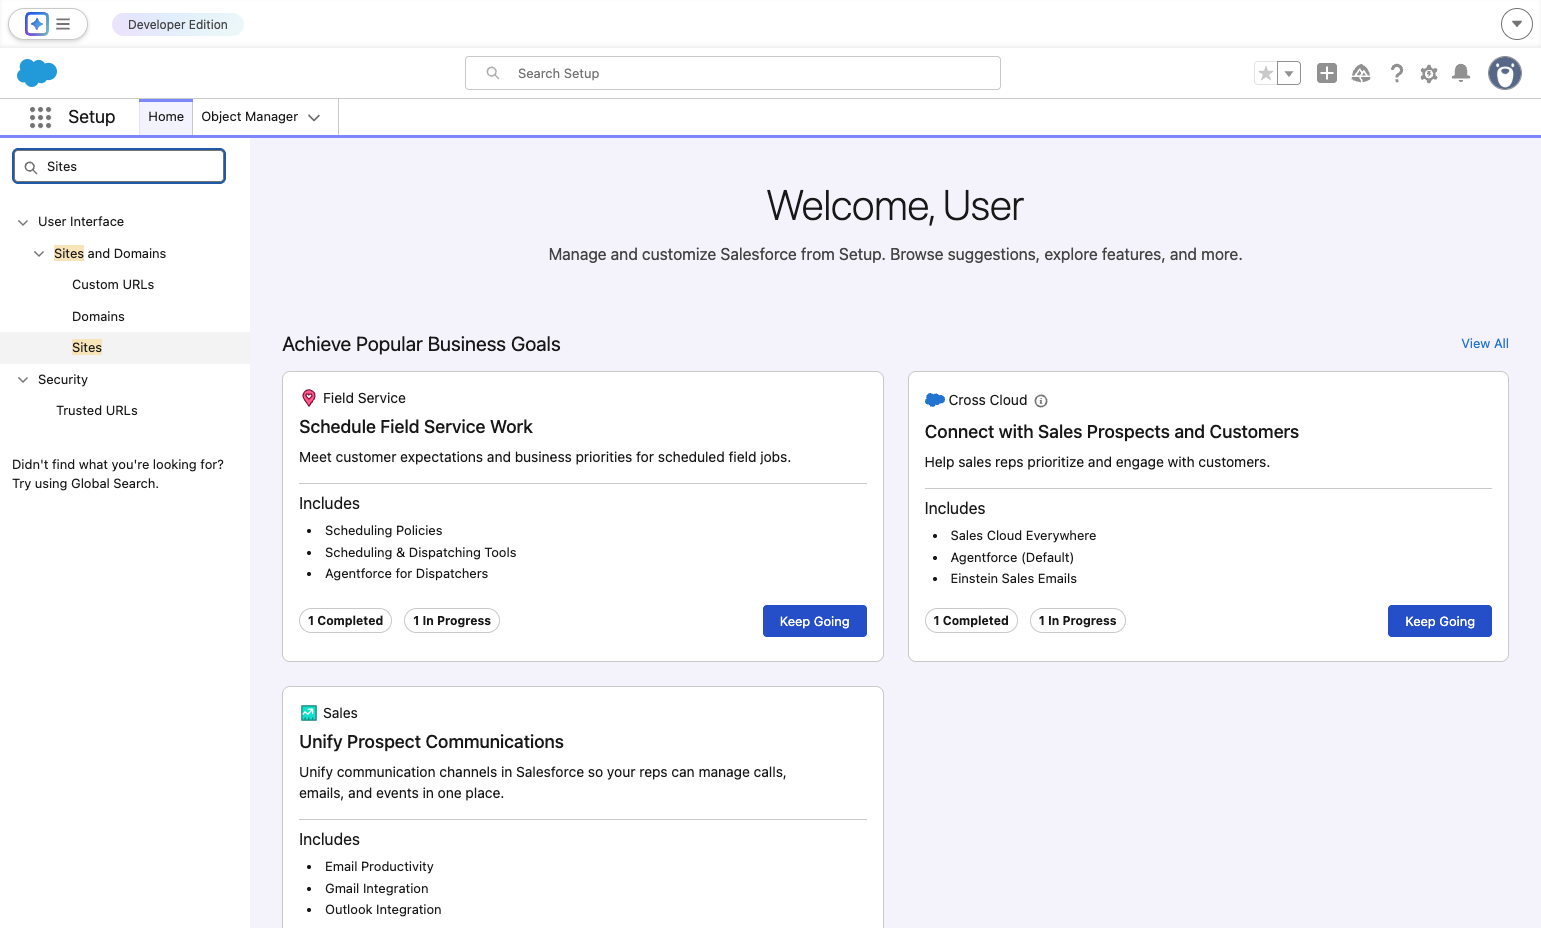
Task: Click Keep Going on Cross Cloud card
Action: pyautogui.click(x=1440, y=621)
